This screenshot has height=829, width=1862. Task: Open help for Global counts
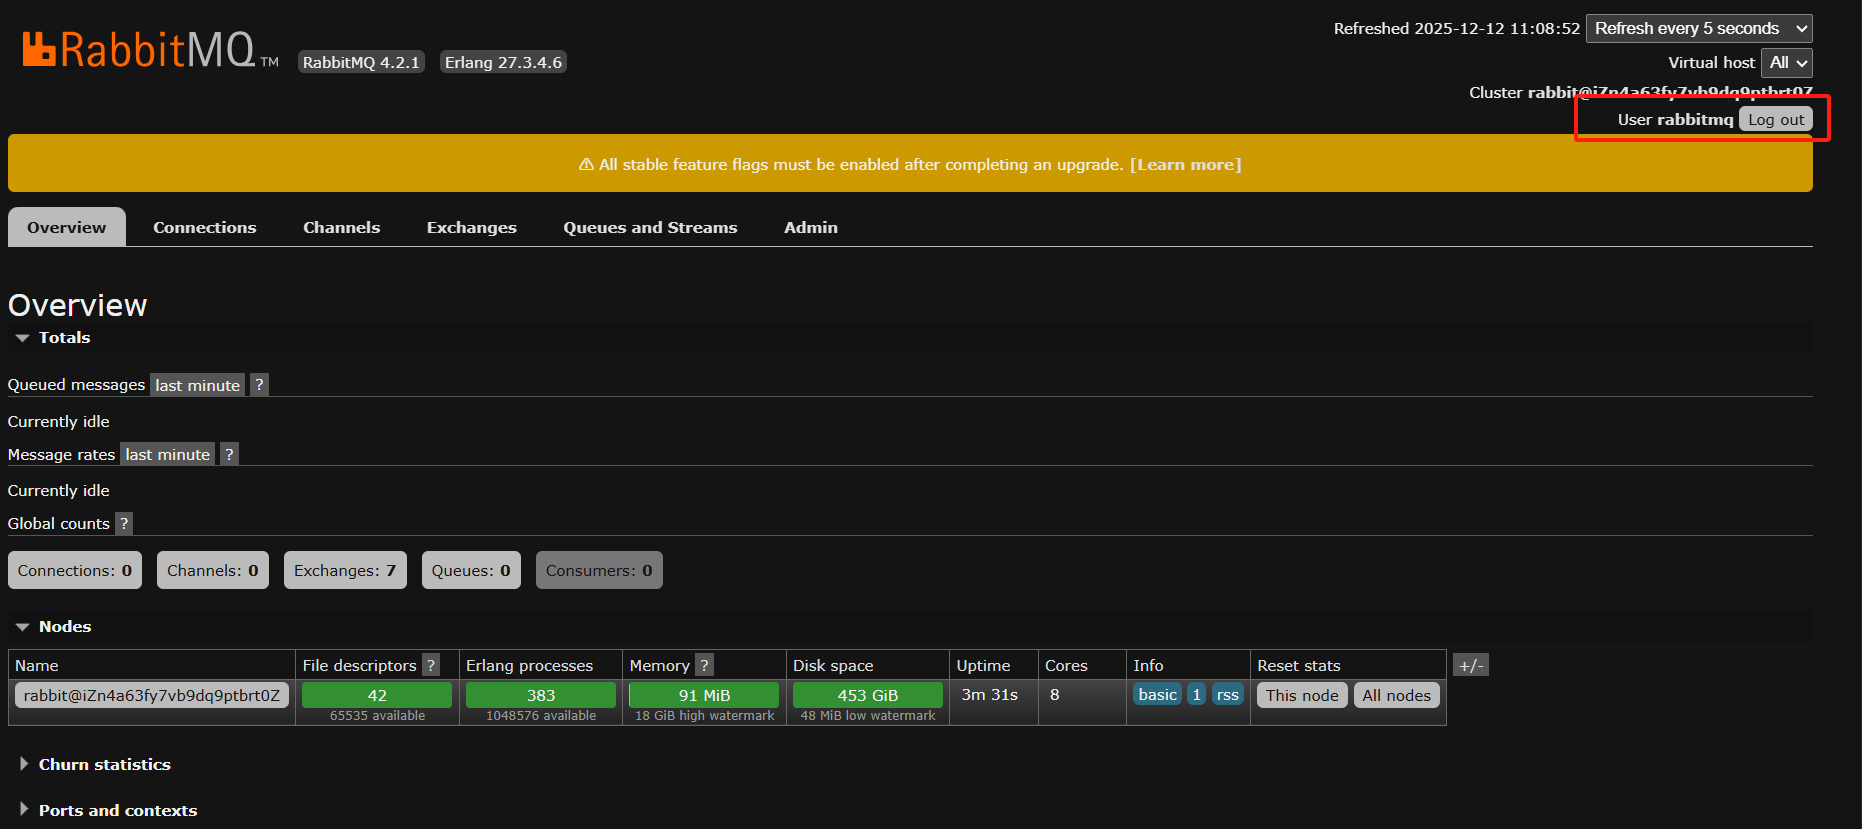[x=124, y=523]
